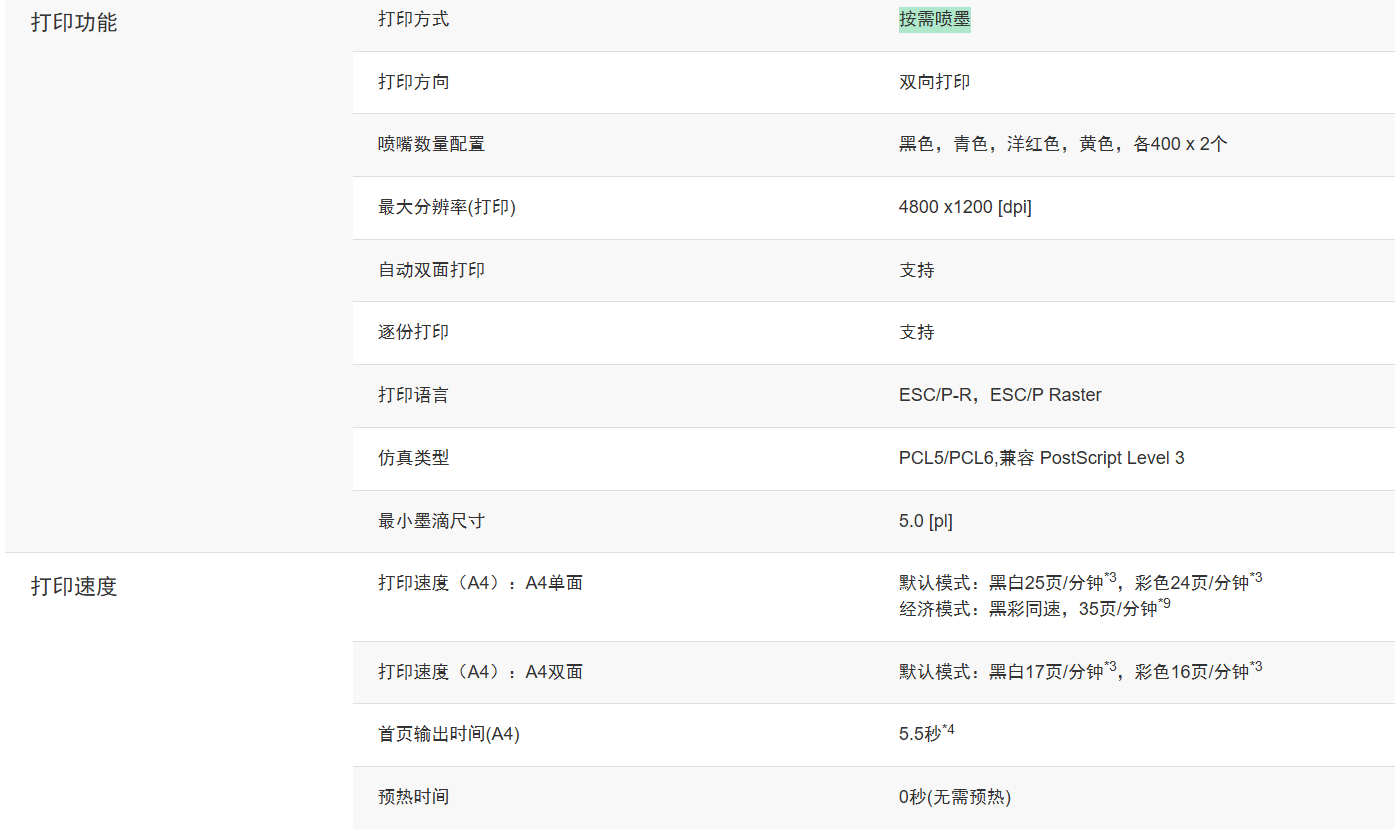Image resolution: width=1395 pixels, height=829 pixels.
Task: Click the 打印方式 row label
Action: 413,20
